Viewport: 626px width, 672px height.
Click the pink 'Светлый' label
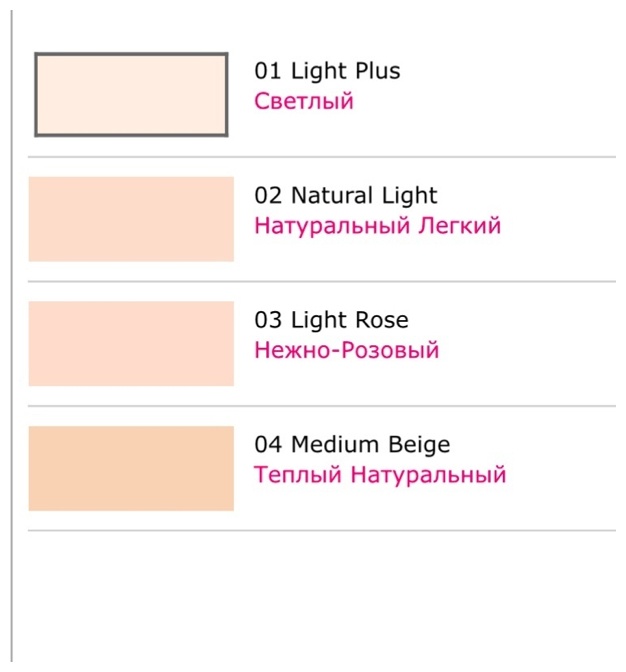[304, 102]
